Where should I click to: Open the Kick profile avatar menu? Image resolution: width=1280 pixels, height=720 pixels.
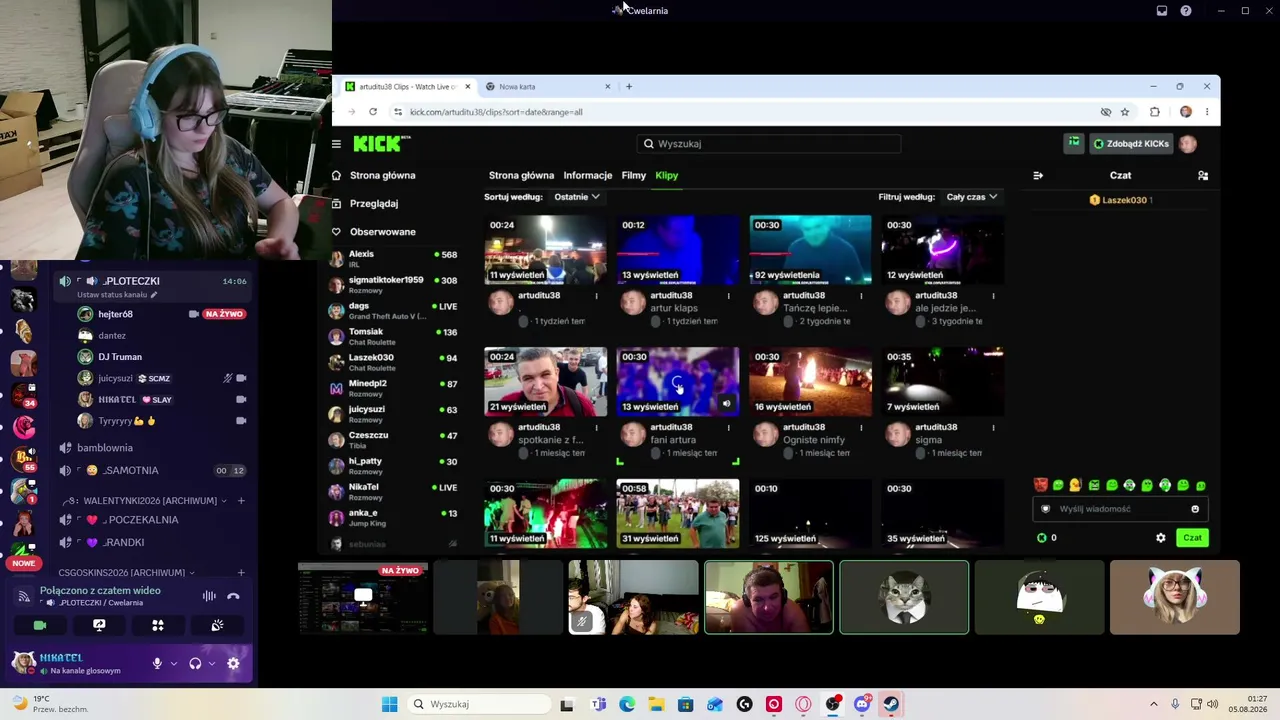pyautogui.click(x=1188, y=144)
